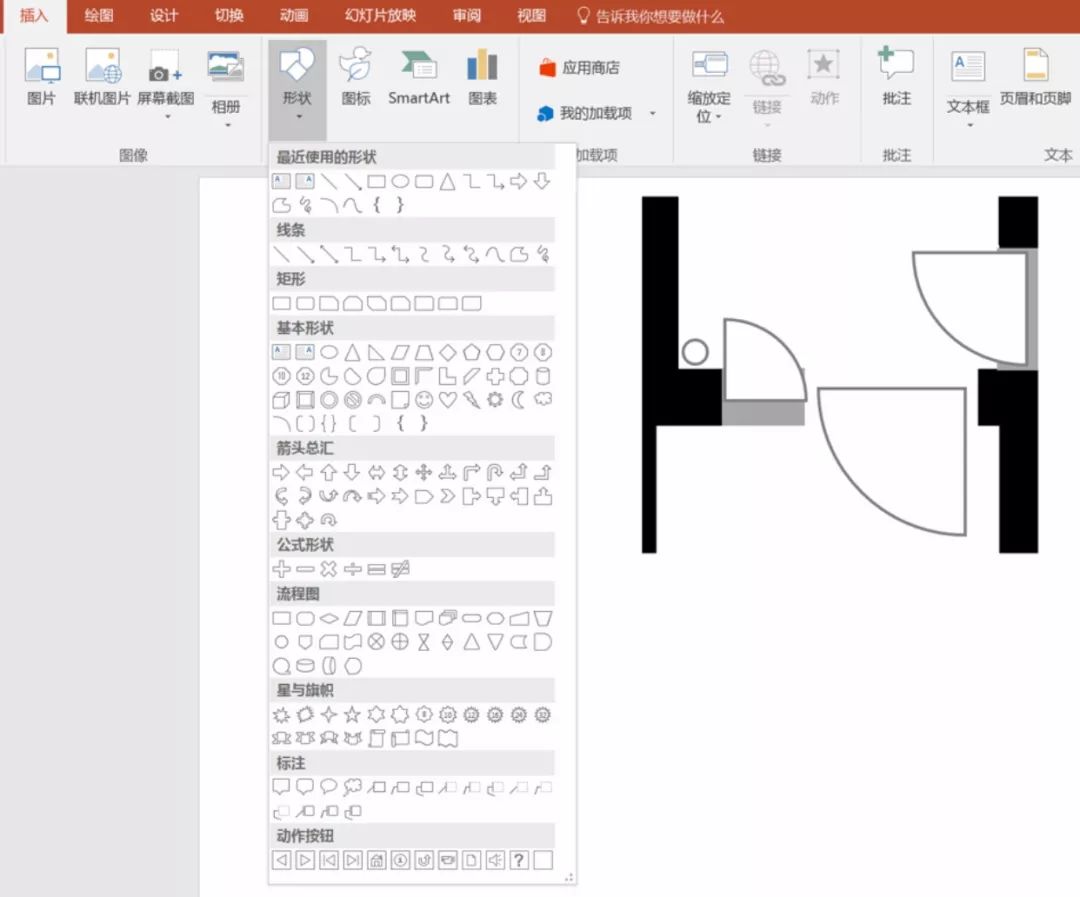Choose the crescent moon shape
This screenshot has width=1080, height=897.
pos(519,400)
